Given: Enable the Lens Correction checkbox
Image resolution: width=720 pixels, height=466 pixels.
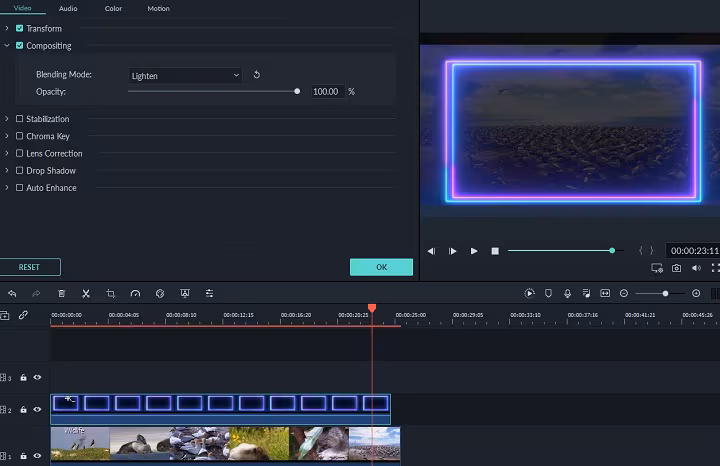Looking at the screenshot, I should coord(19,153).
